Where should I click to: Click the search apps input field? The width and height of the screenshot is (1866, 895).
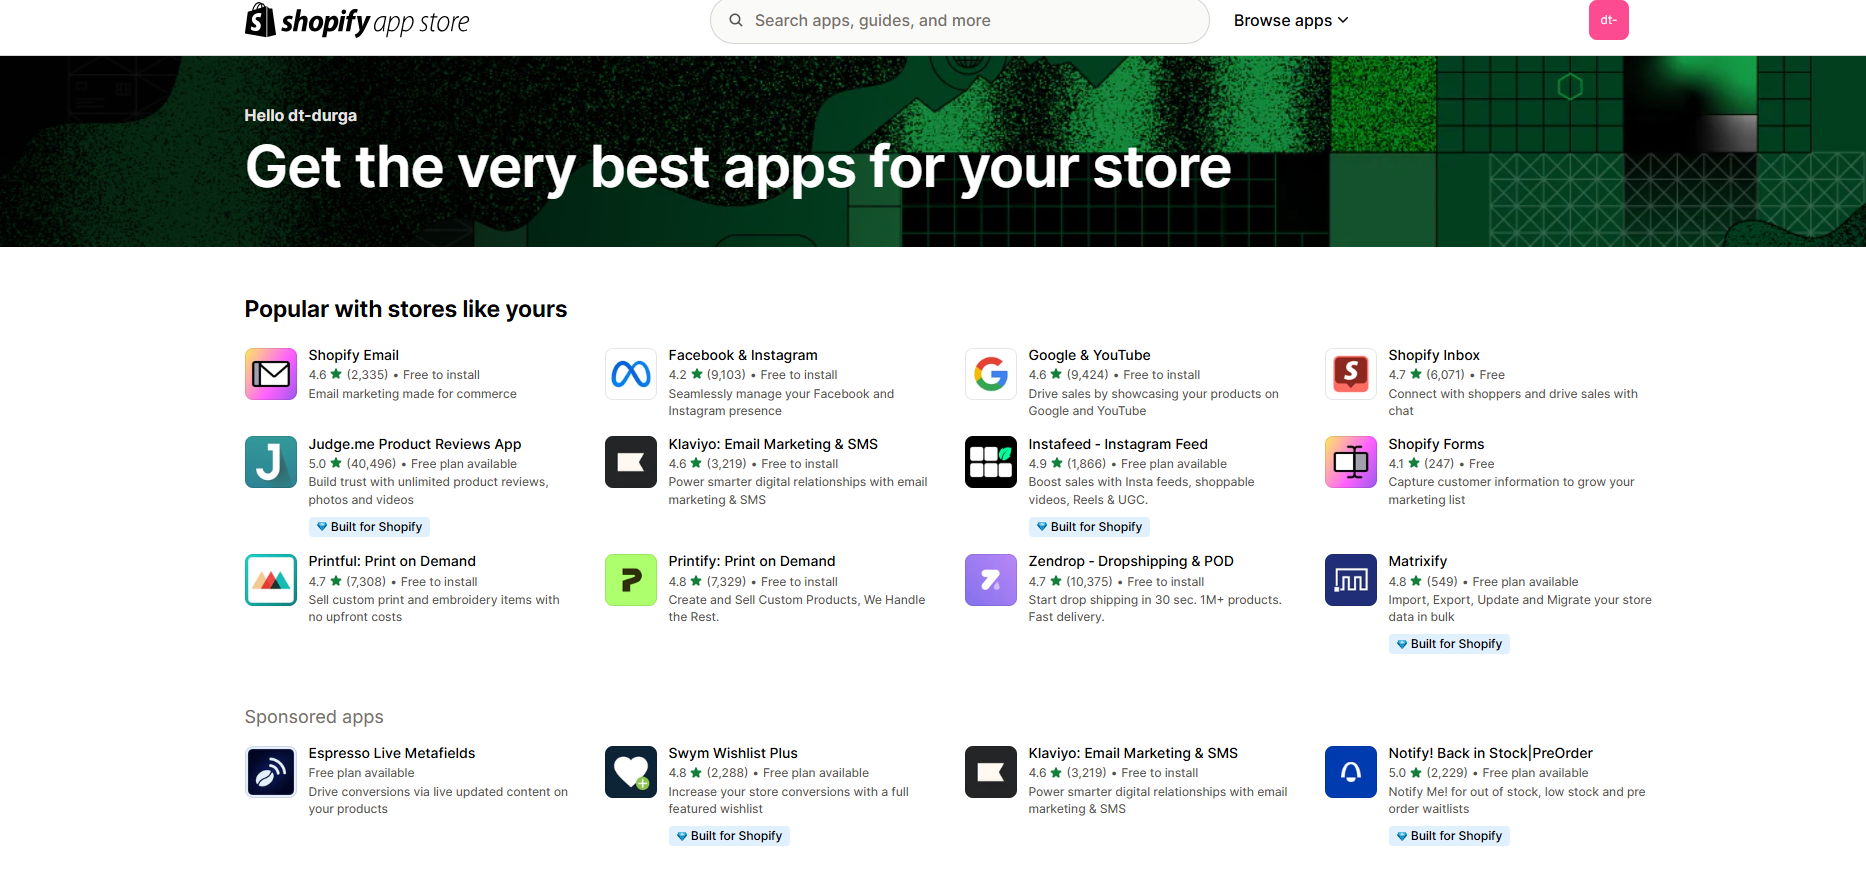pos(960,21)
